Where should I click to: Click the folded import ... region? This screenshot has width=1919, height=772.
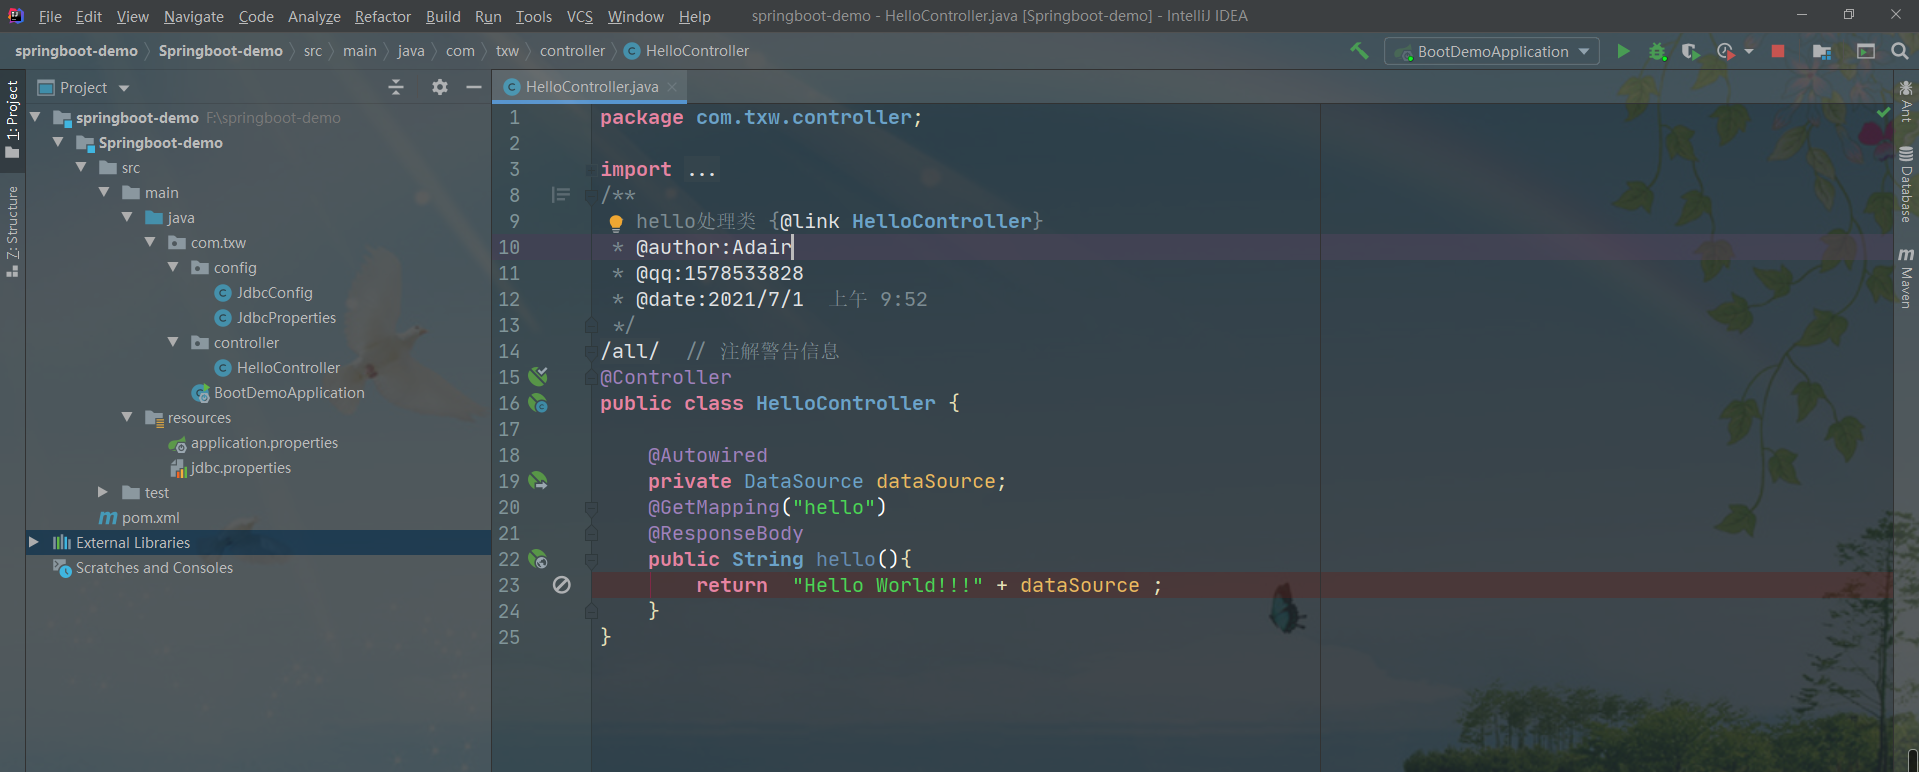(701, 170)
